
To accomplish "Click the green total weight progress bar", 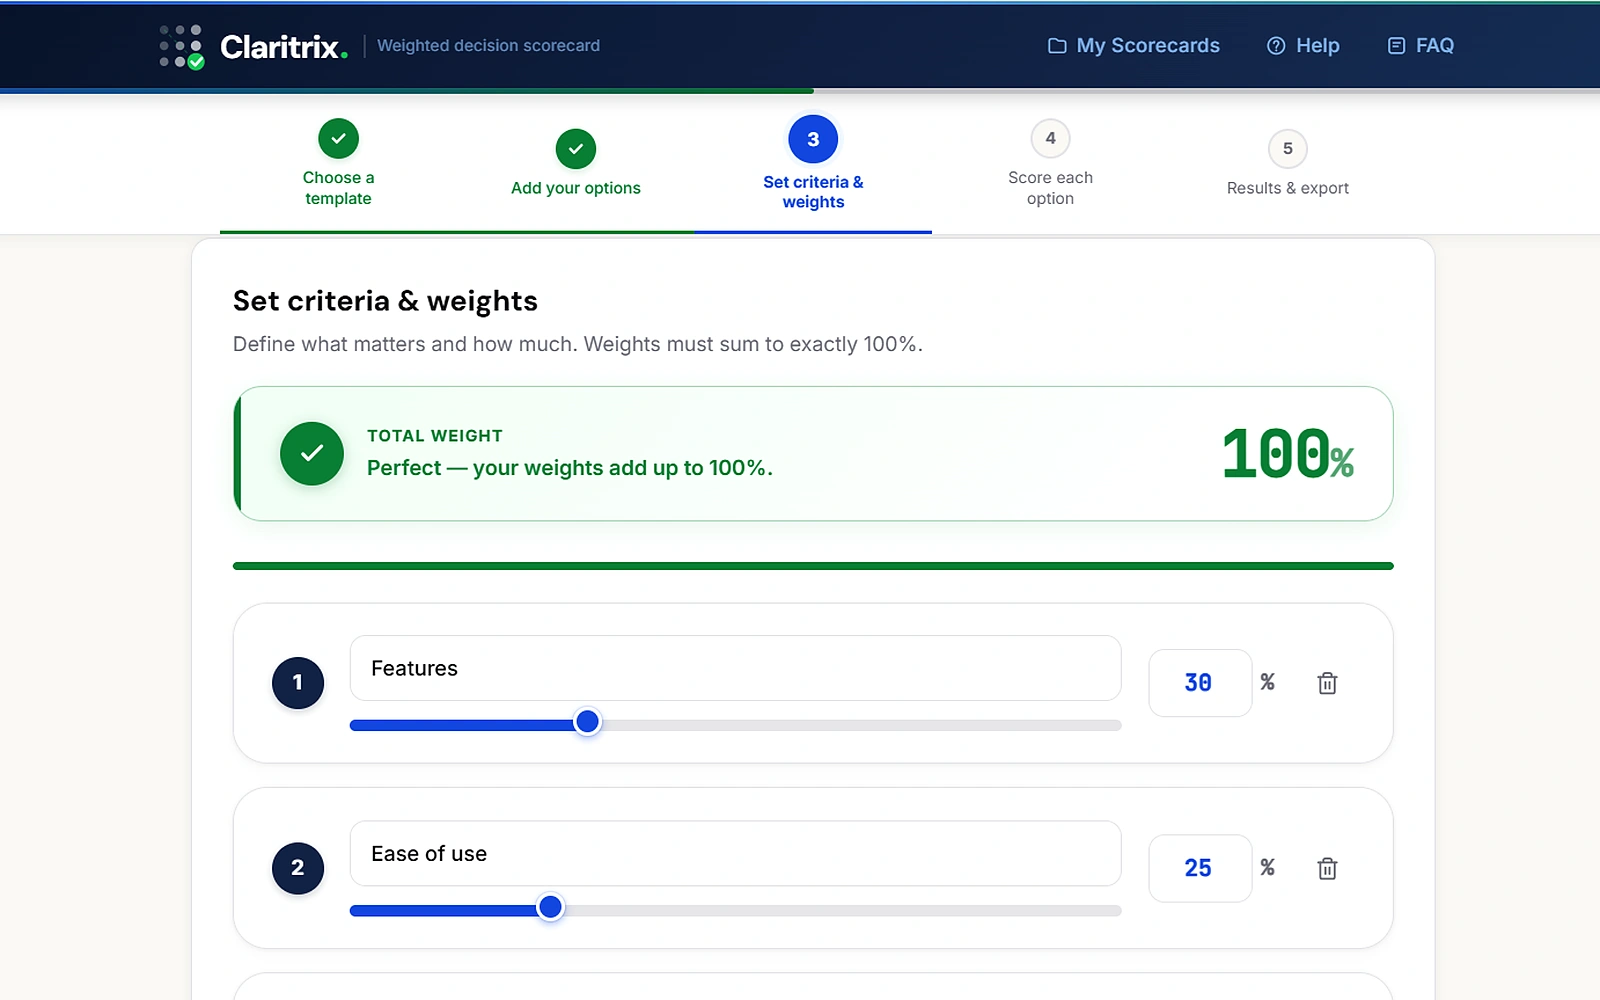I will coord(813,566).
